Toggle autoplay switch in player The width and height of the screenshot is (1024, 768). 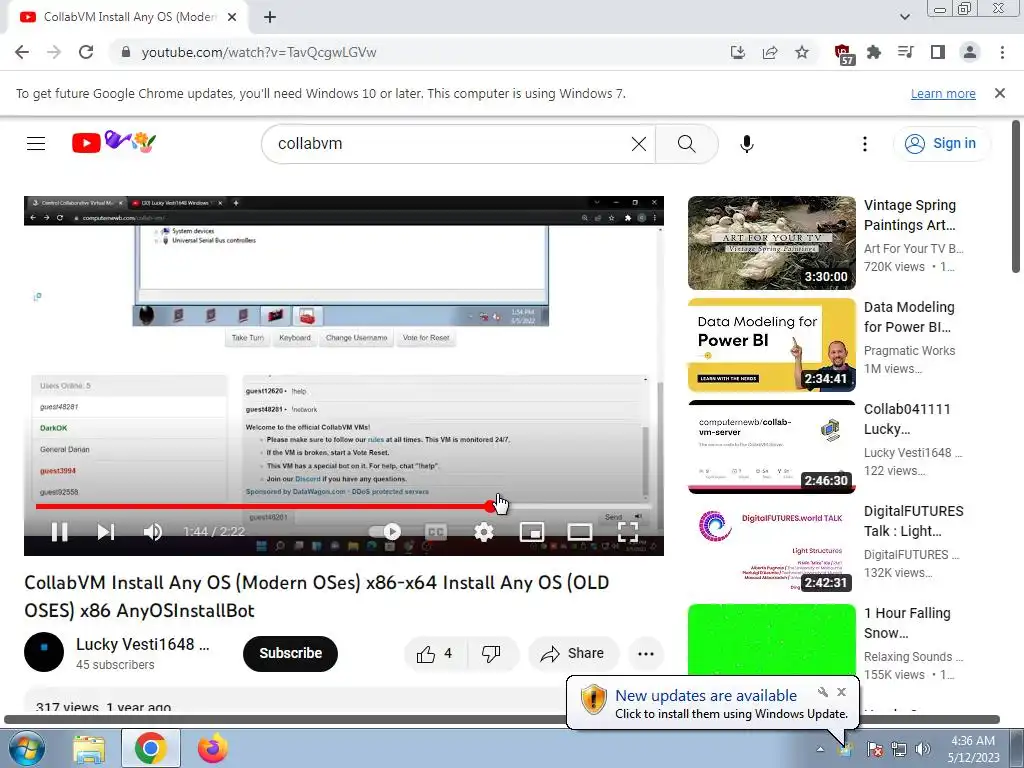[385, 532]
